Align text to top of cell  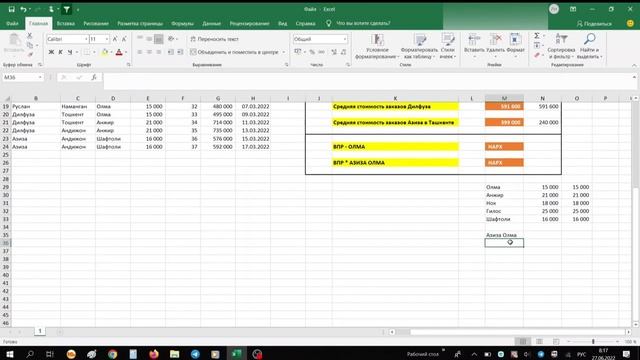(x=140, y=39)
